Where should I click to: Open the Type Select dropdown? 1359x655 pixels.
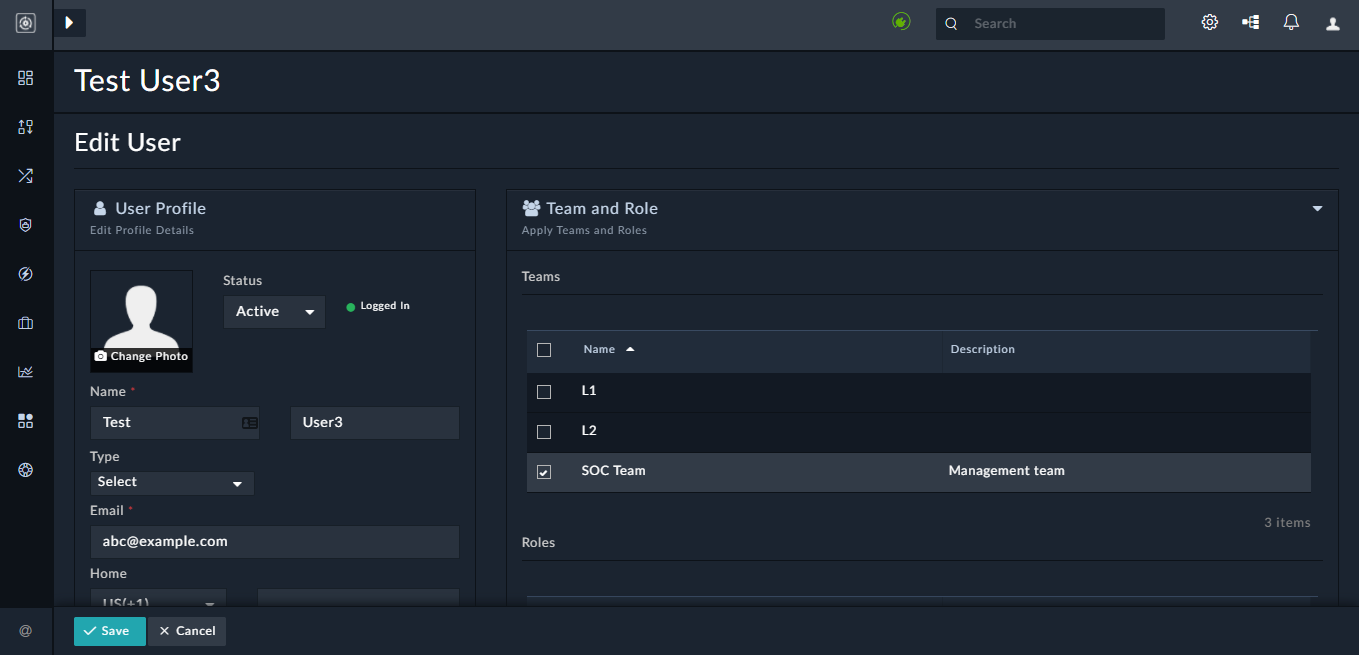pos(171,483)
